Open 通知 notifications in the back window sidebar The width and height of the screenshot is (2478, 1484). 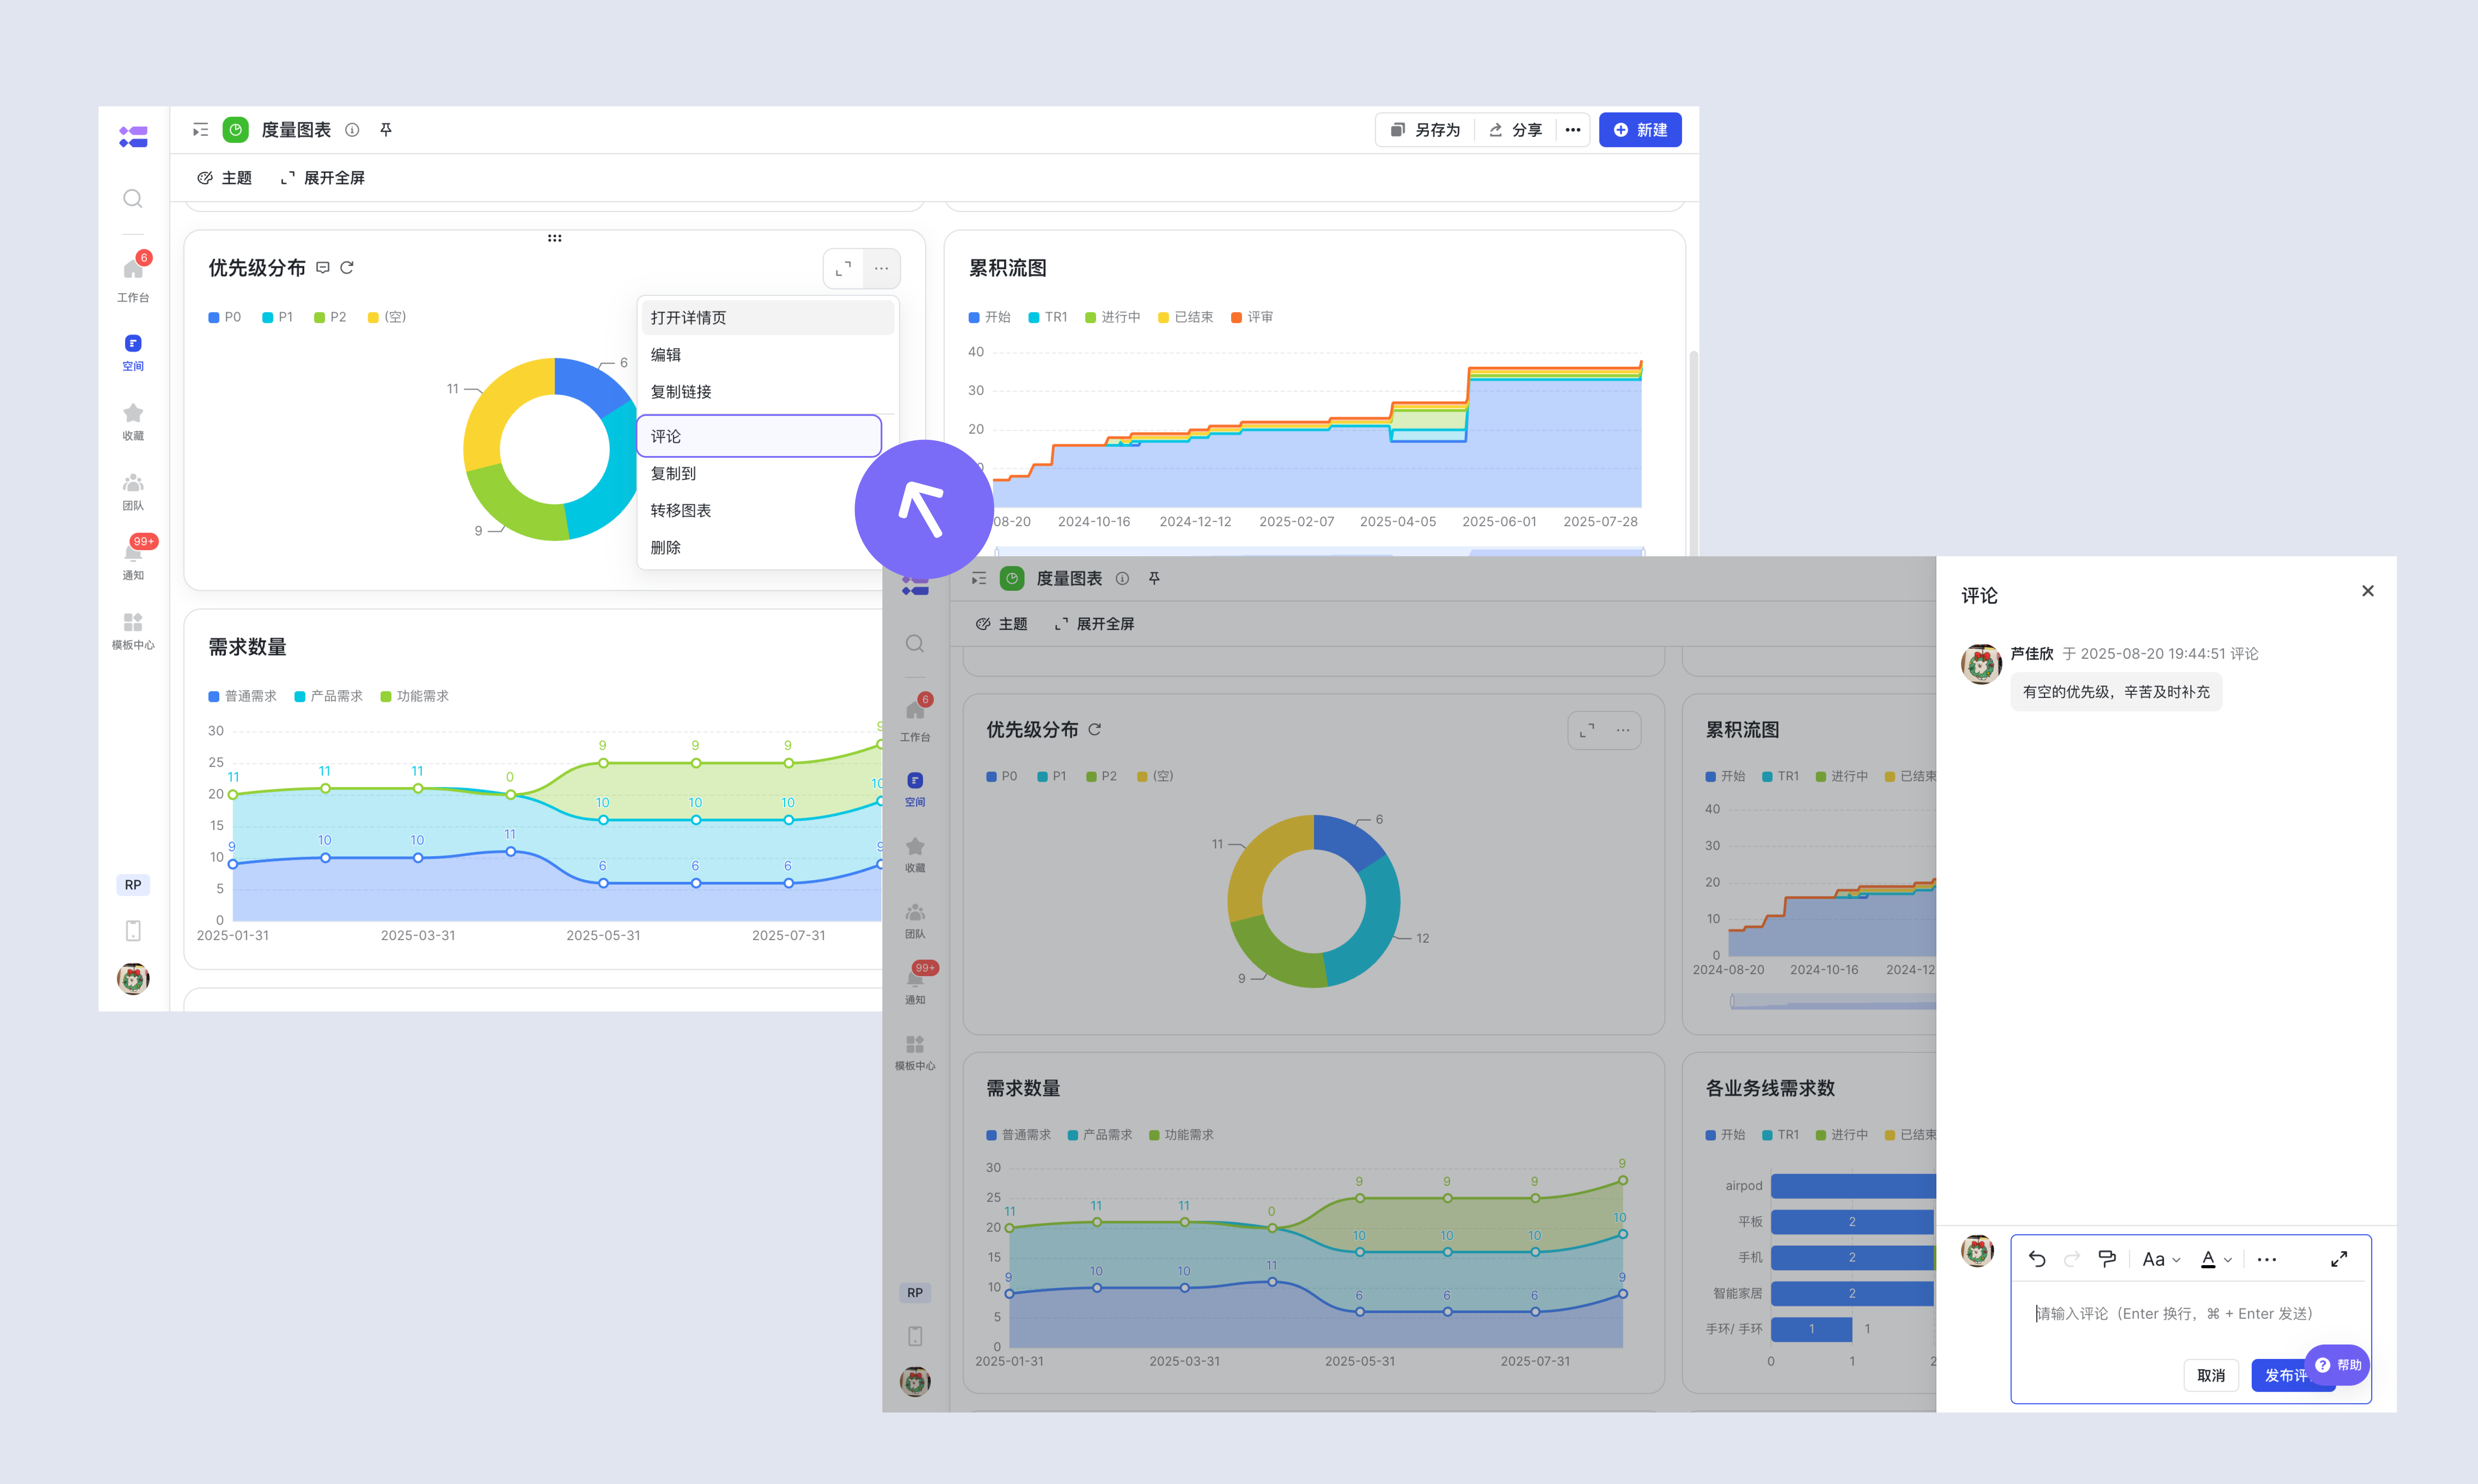[133, 561]
